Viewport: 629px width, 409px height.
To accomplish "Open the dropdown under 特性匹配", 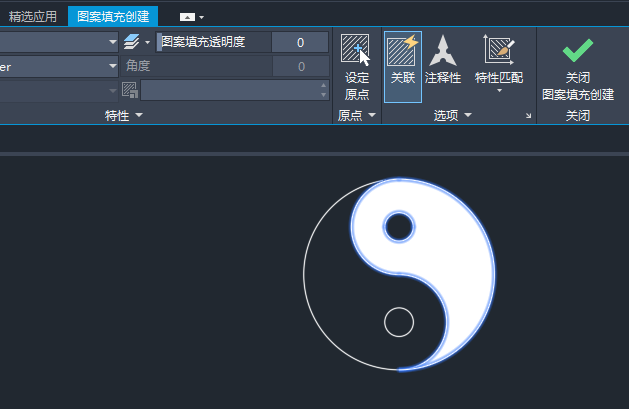I will (x=499, y=91).
